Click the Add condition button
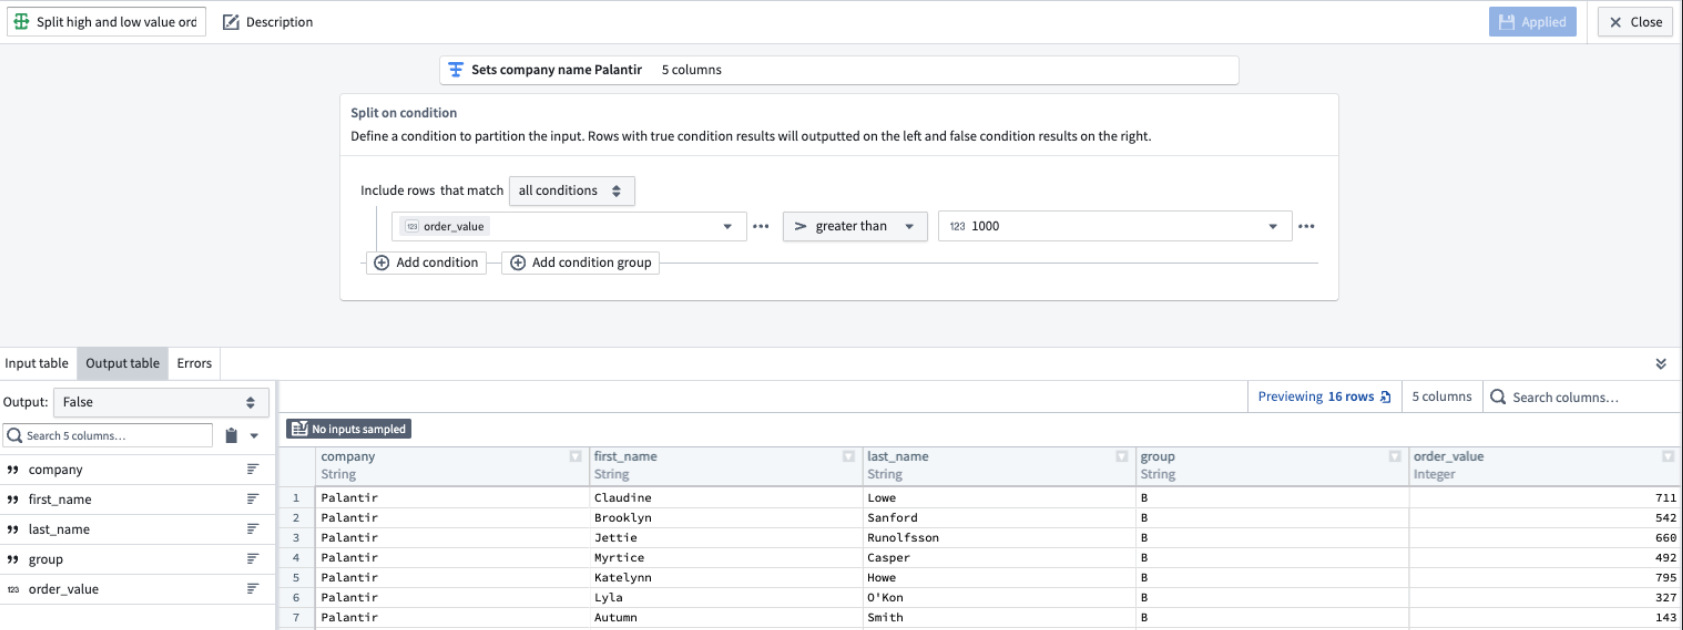 [x=426, y=263]
